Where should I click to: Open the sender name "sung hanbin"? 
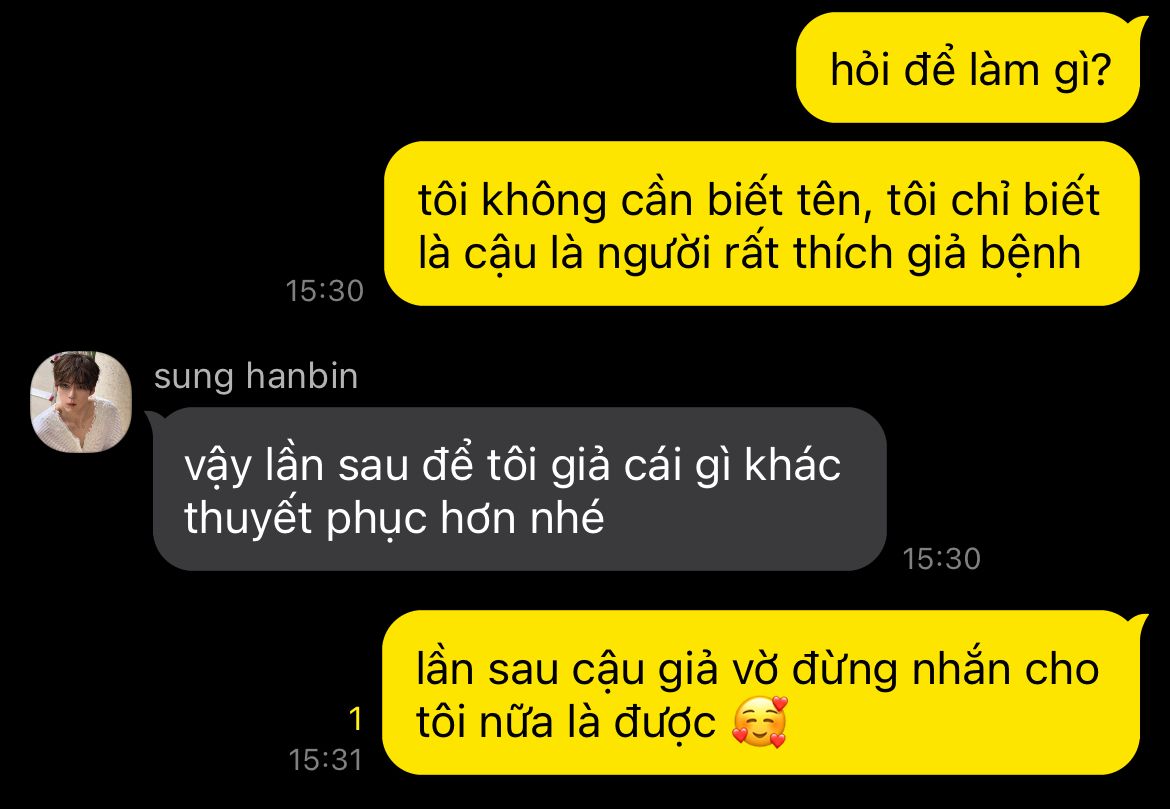(256, 376)
